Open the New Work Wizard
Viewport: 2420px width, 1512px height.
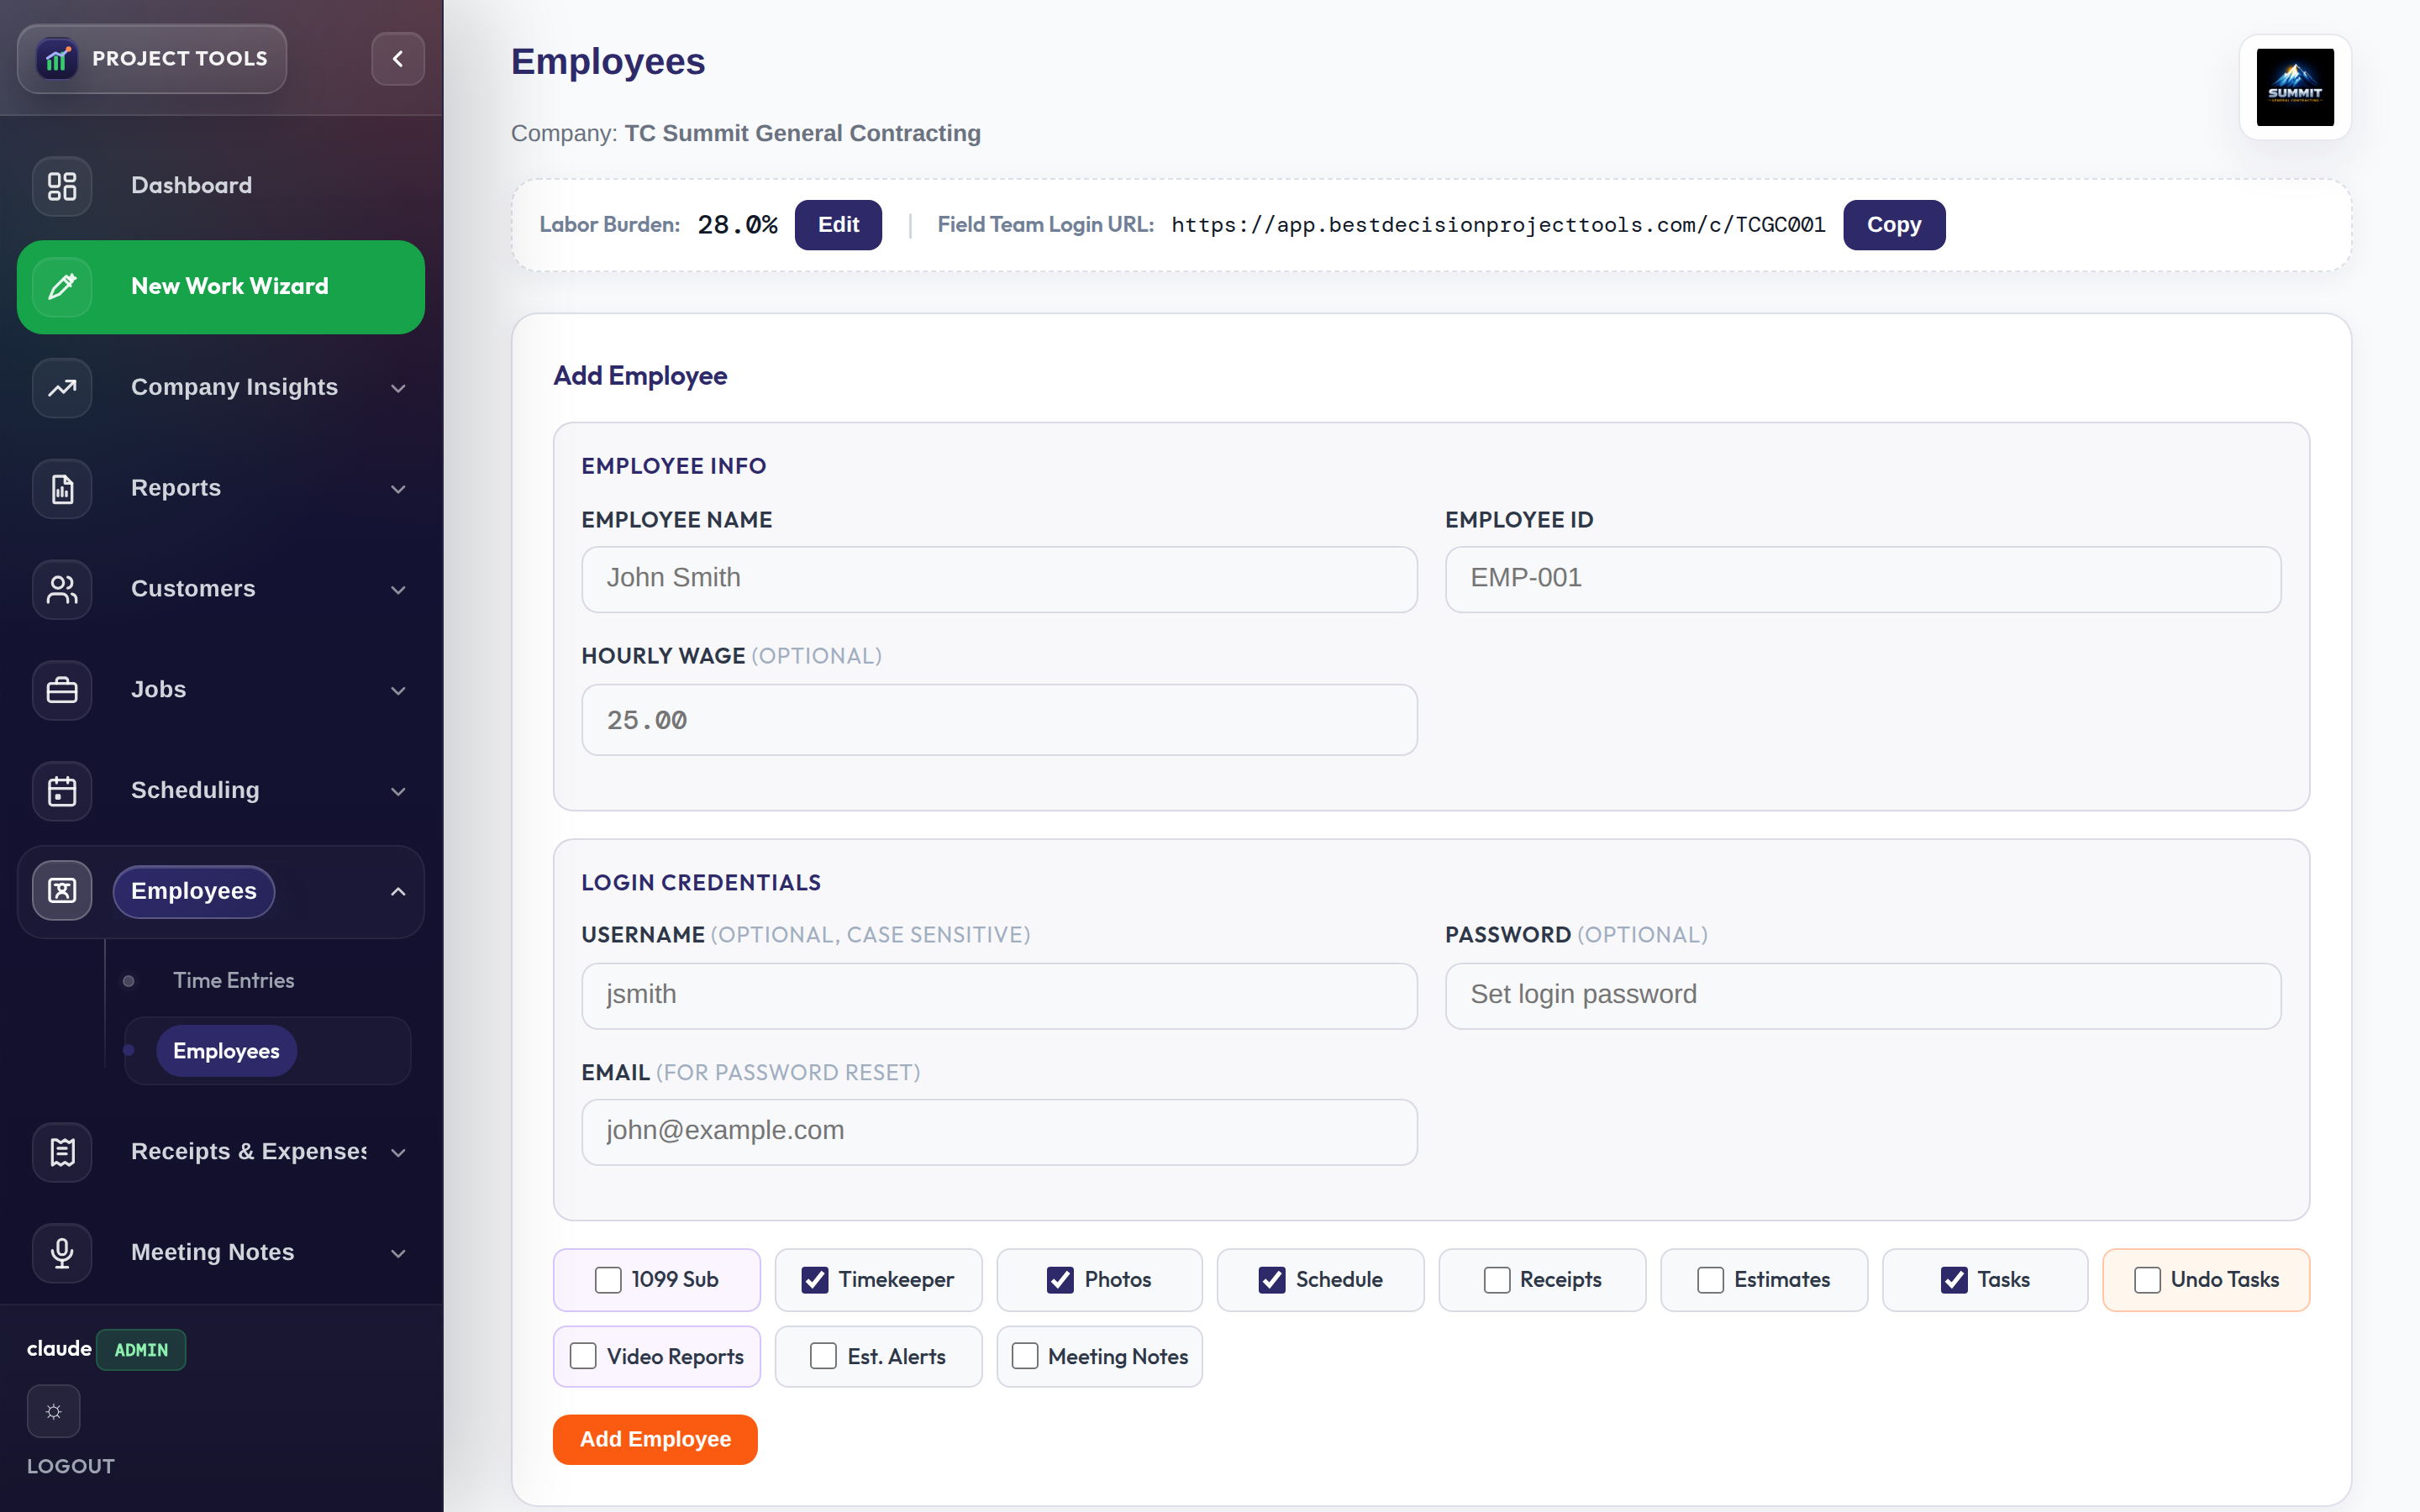pos(221,287)
